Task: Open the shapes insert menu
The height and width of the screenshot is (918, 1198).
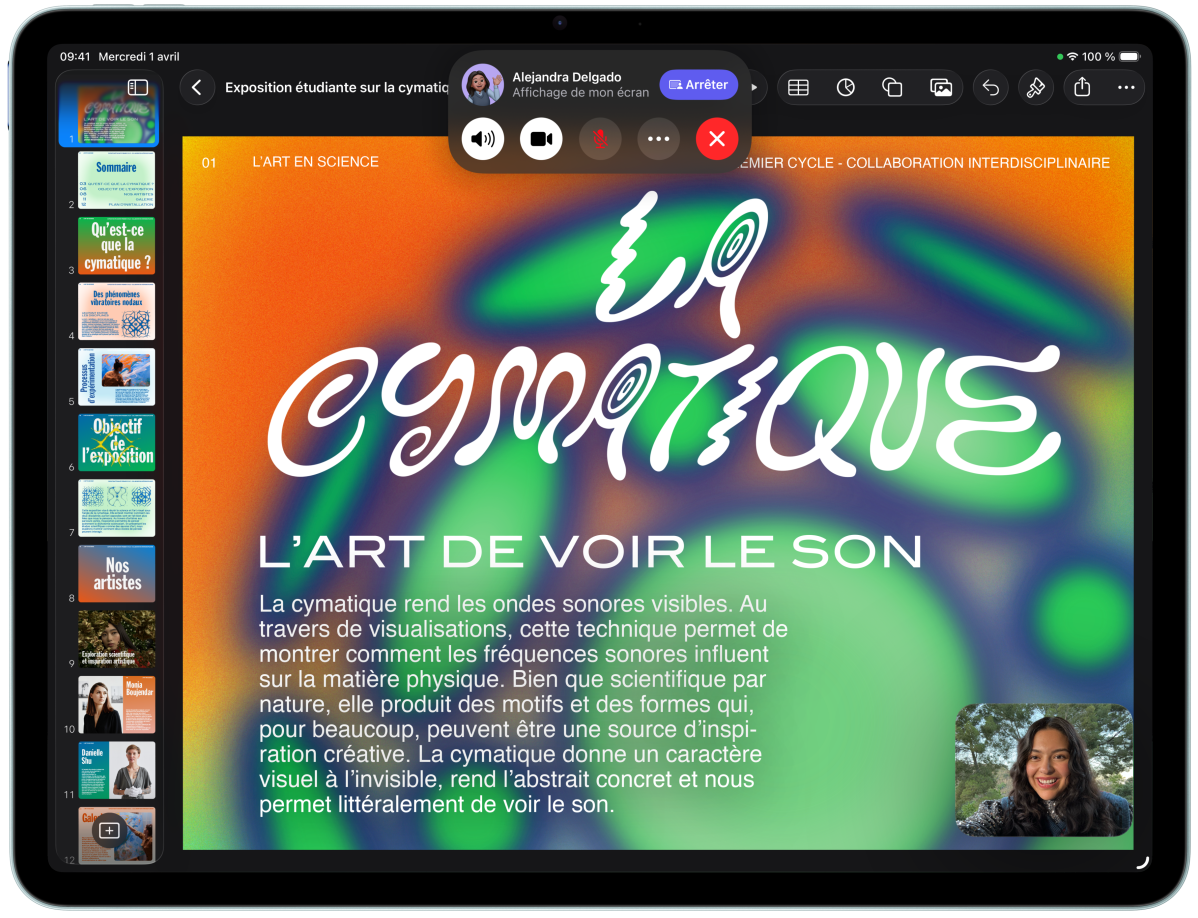Action: tap(893, 88)
